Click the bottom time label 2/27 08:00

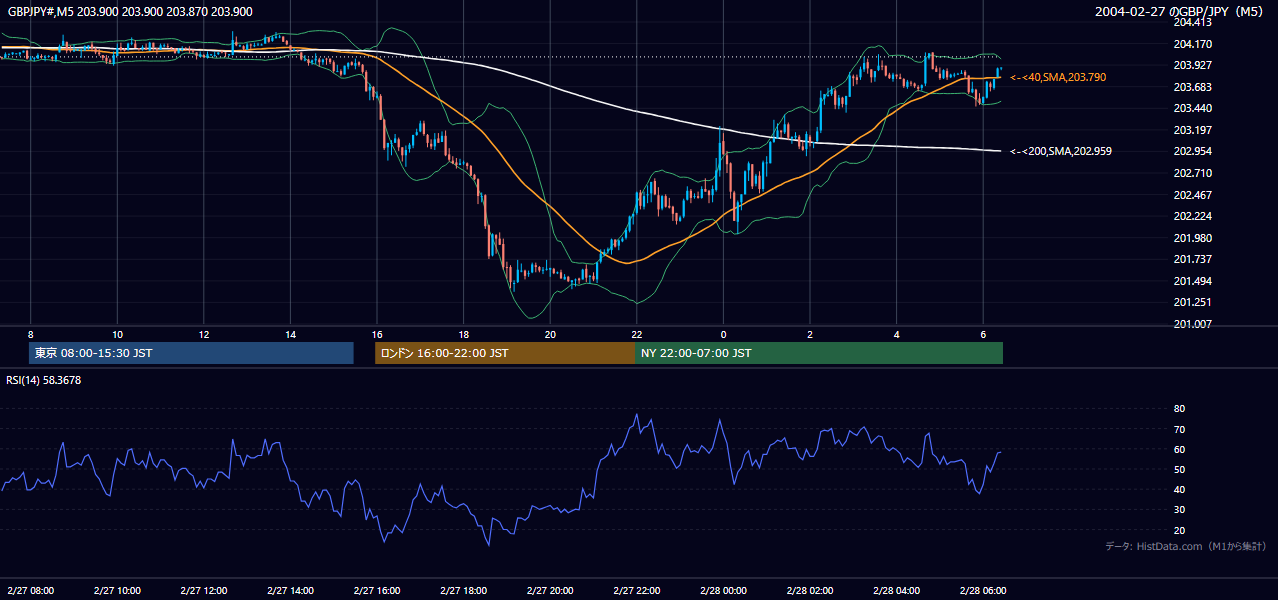30,590
